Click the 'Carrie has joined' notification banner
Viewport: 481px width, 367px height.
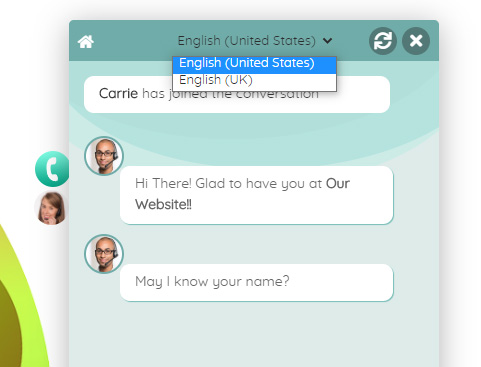tap(237, 94)
